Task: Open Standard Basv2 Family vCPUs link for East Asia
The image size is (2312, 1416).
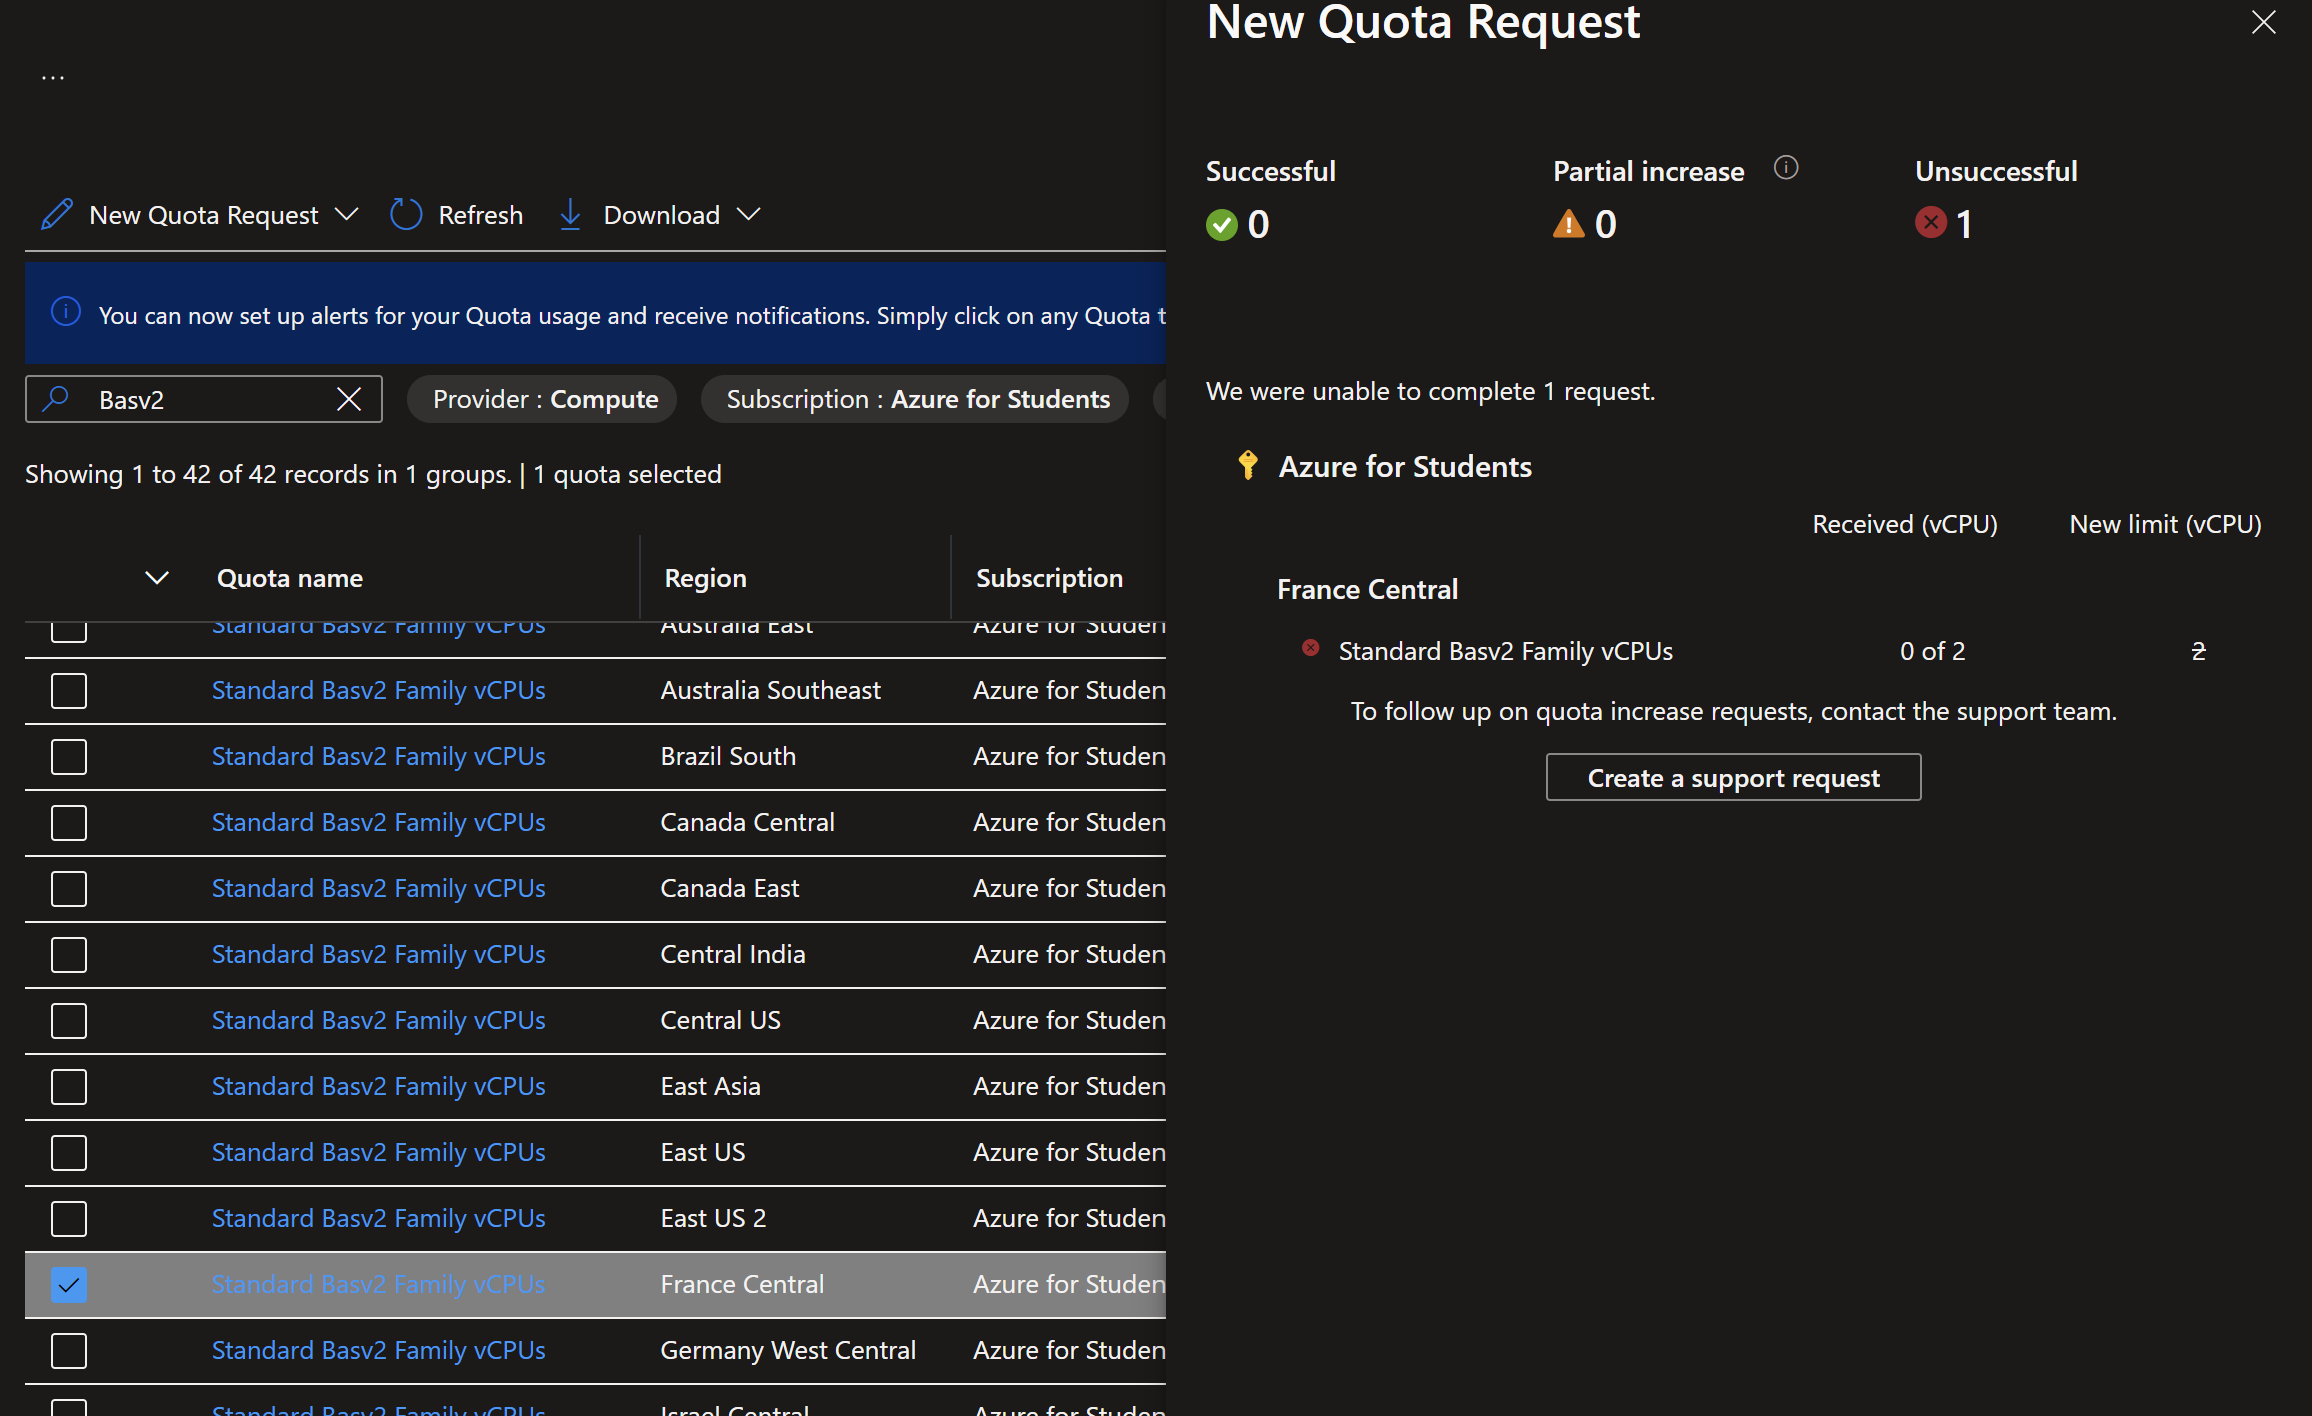Action: click(x=379, y=1087)
